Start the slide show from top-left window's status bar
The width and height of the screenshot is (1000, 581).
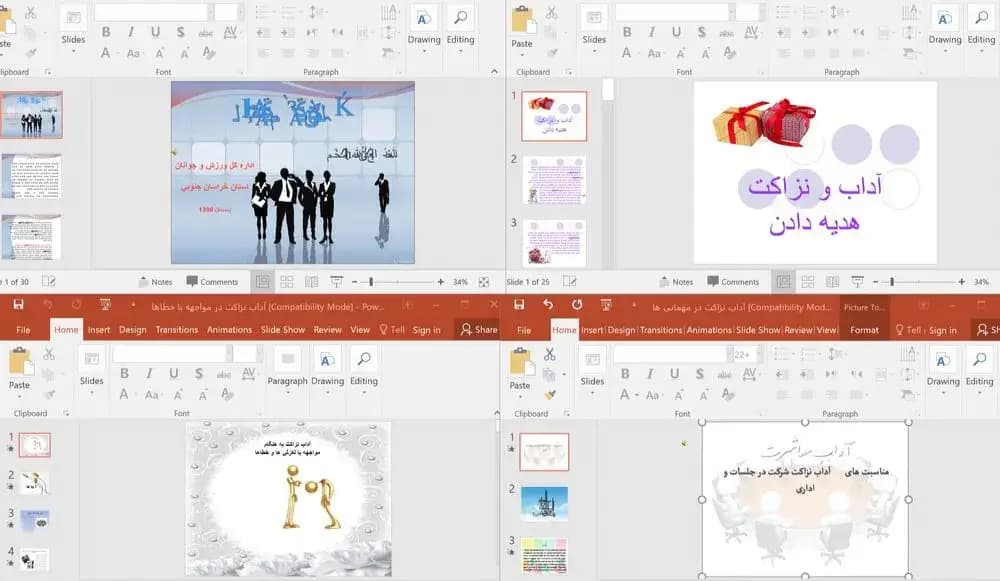point(336,281)
